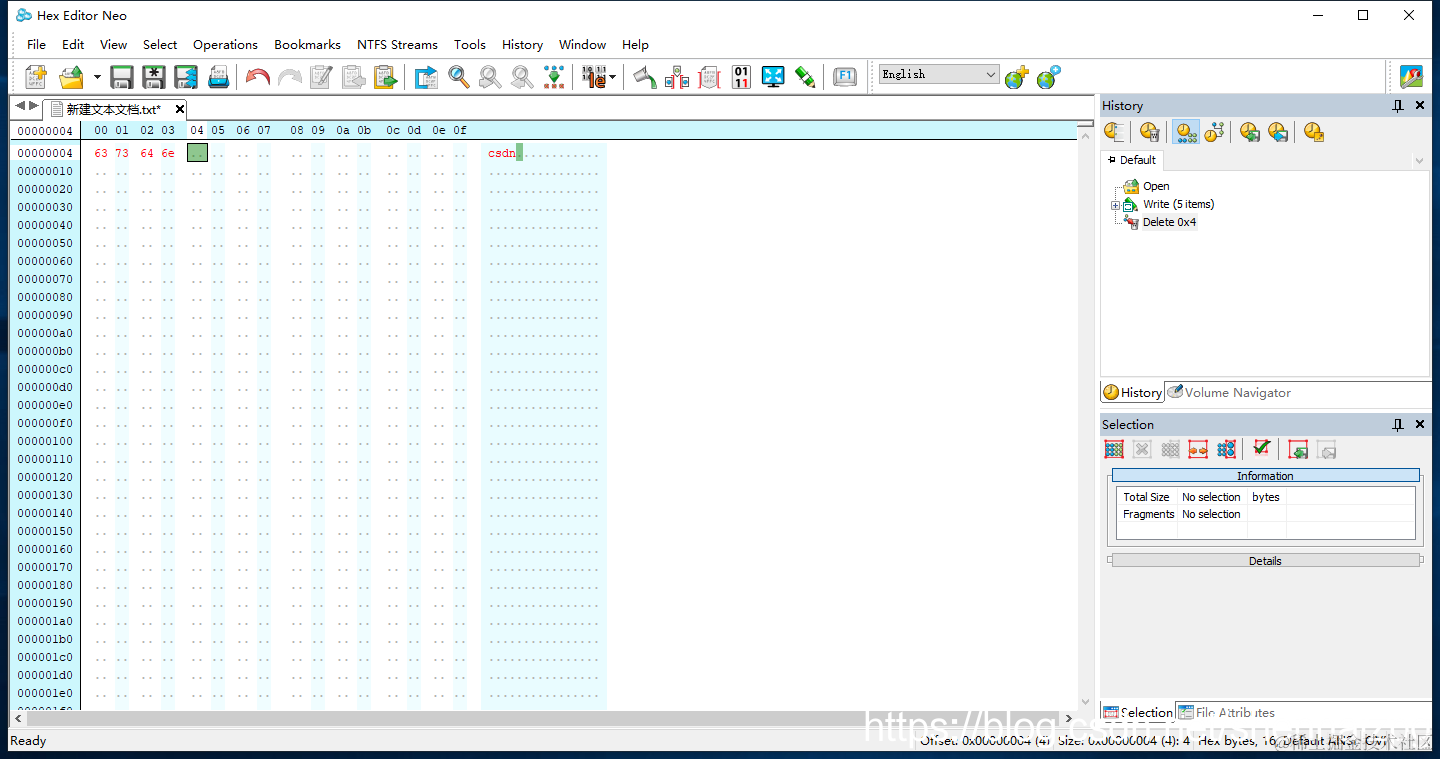1440x759 pixels.
Task: Select the Delete 0x4 history entry
Action: [x=1169, y=222]
